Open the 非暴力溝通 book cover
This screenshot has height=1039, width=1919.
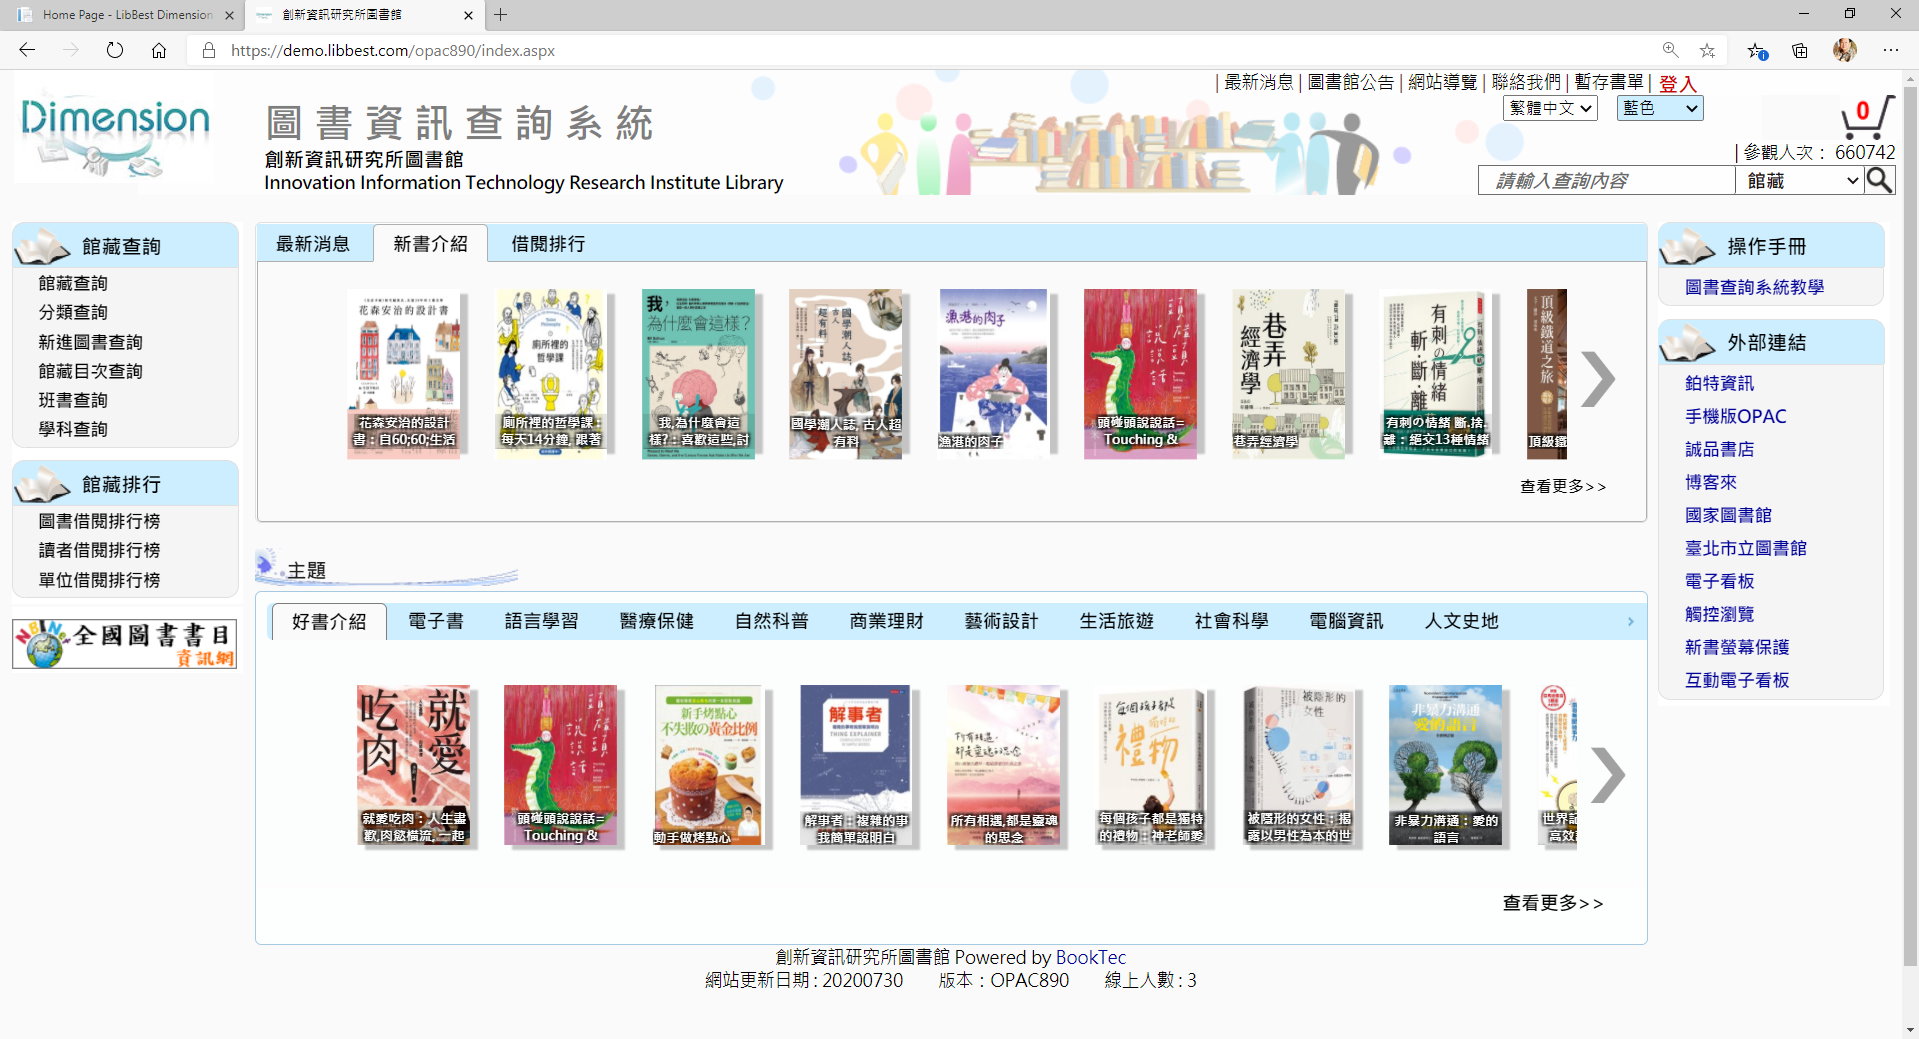coord(1446,765)
